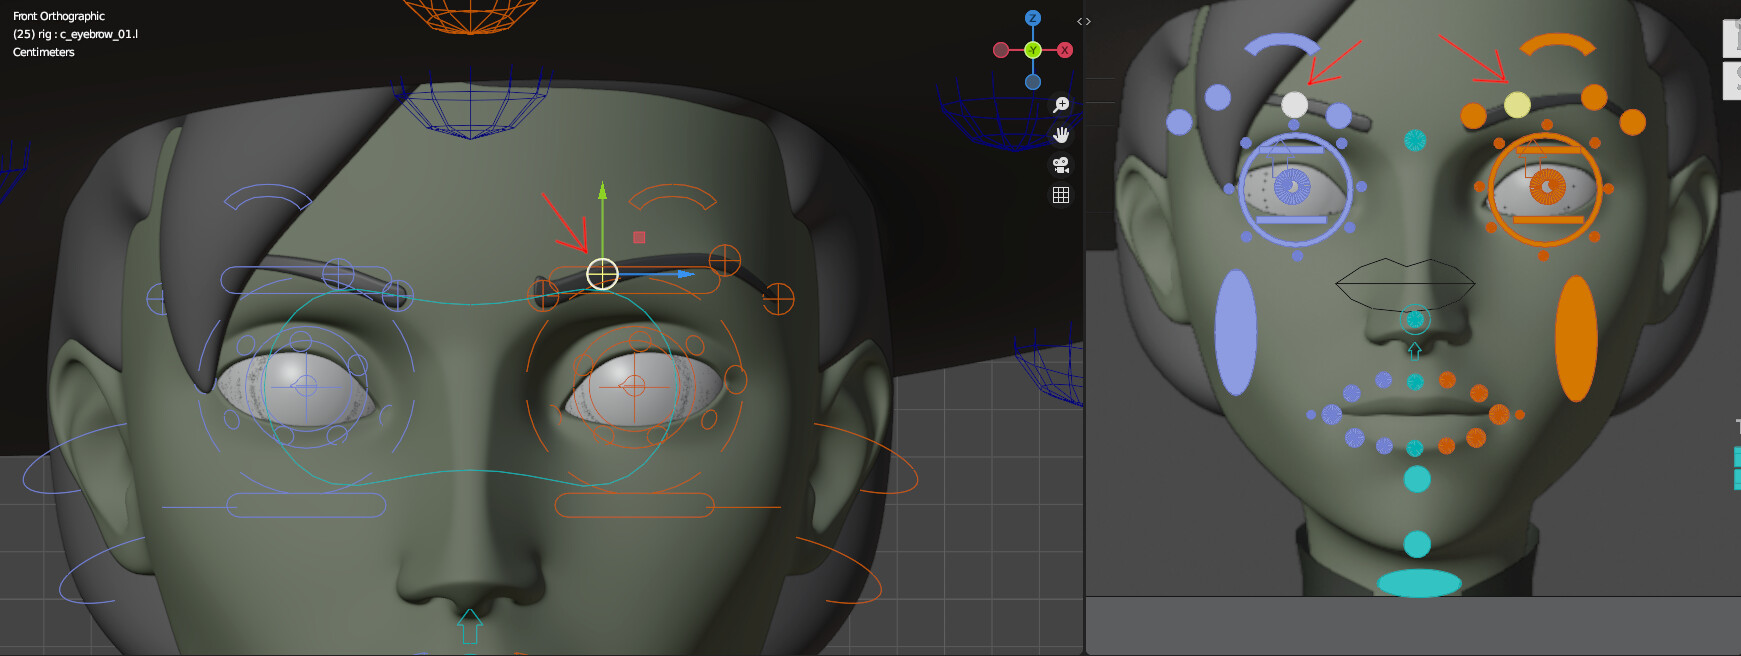Click the negative Z axis gizmo circle
This screenshot has height=656, width=1741.
point(1033,82)
